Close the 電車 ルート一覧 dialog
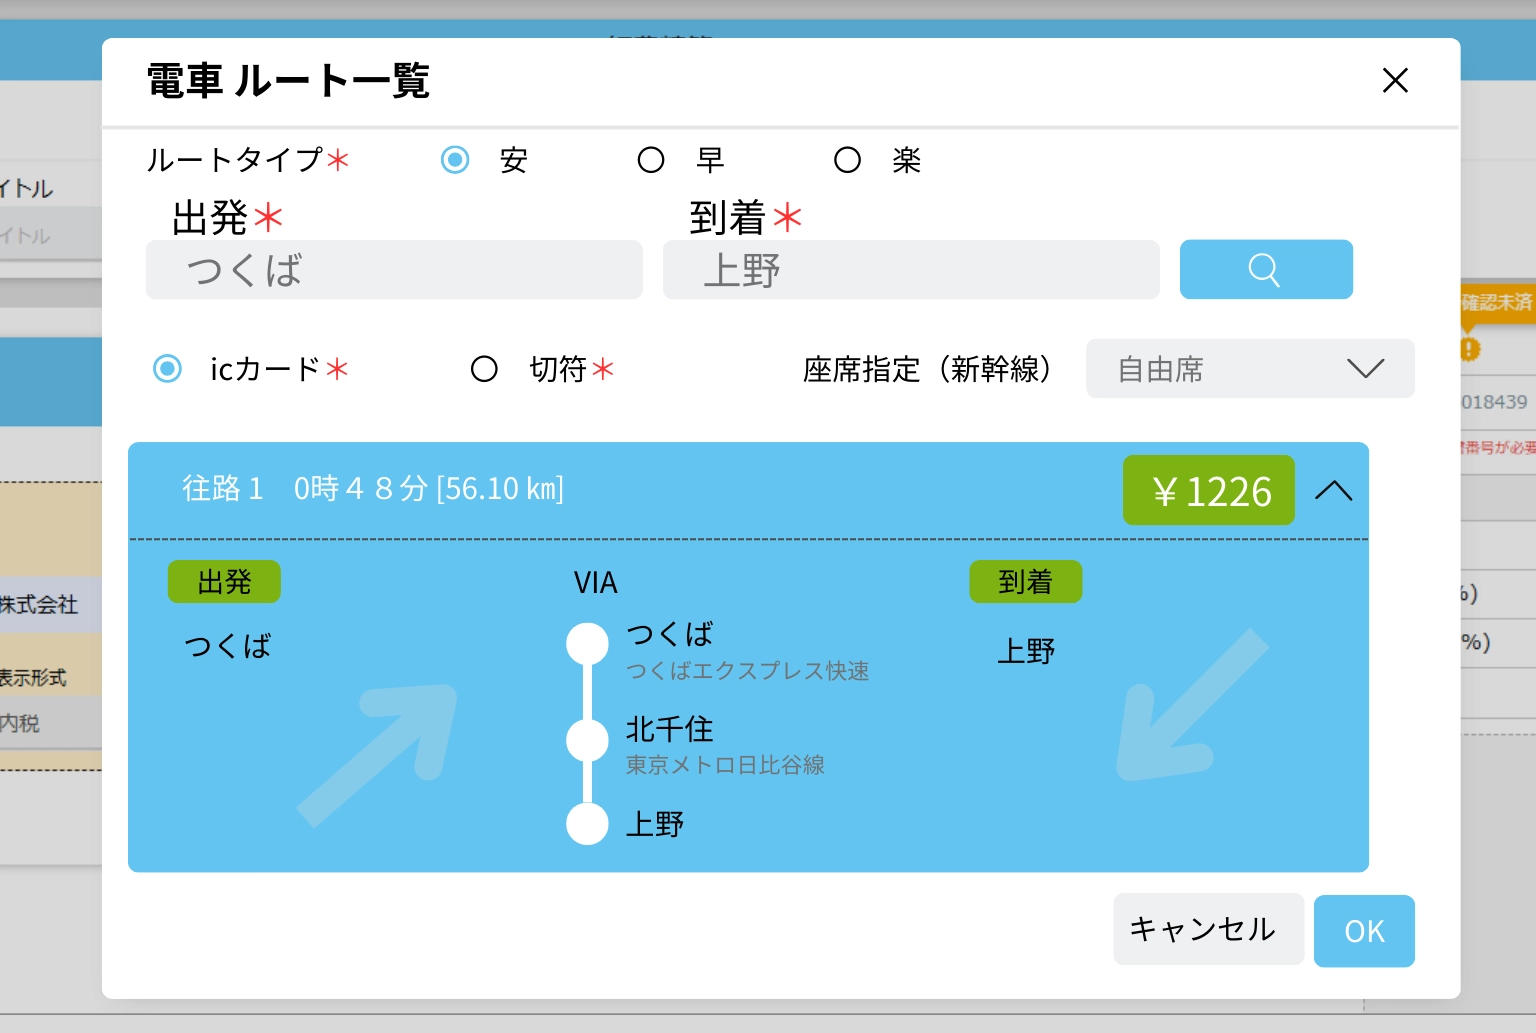 (1395, 80)
